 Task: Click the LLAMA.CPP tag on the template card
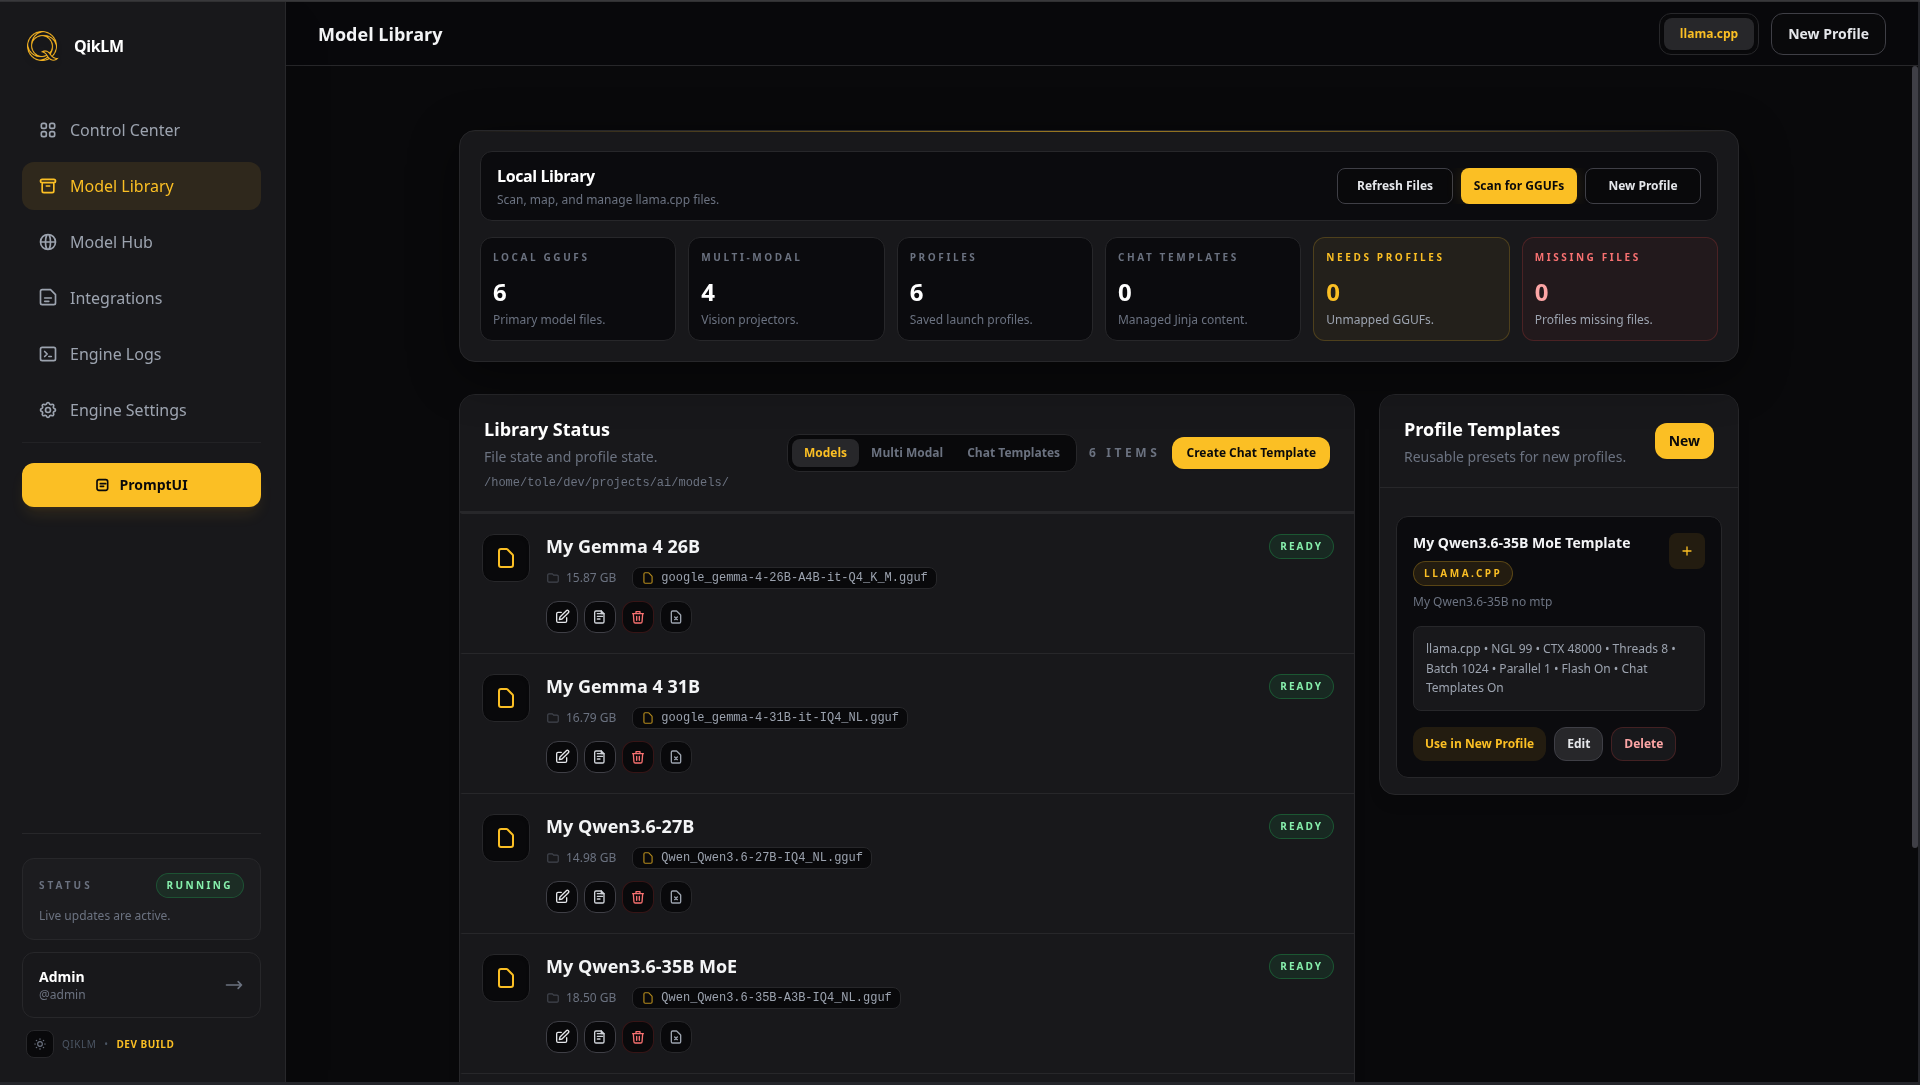(x=1462, y=574)
